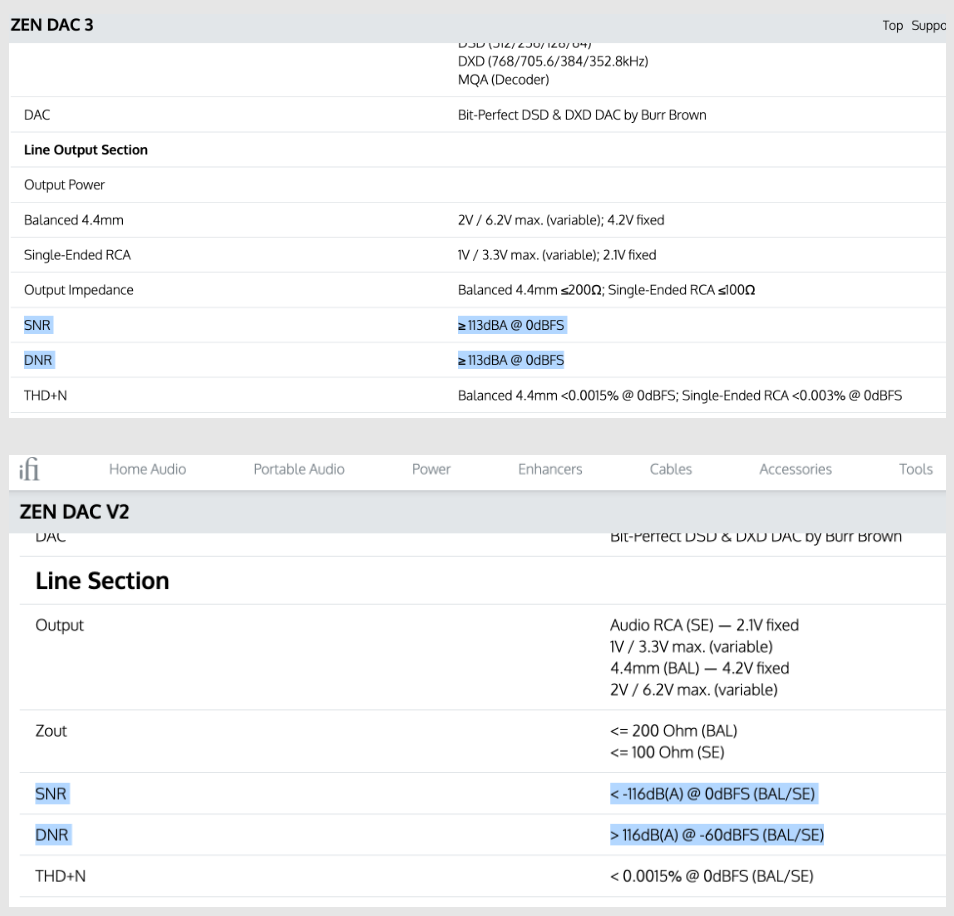Click the DAC row label in ZEN DAC 3
The height and width of the screenshot is (916, 954).
pyautogui.click(x=37, y=115)
